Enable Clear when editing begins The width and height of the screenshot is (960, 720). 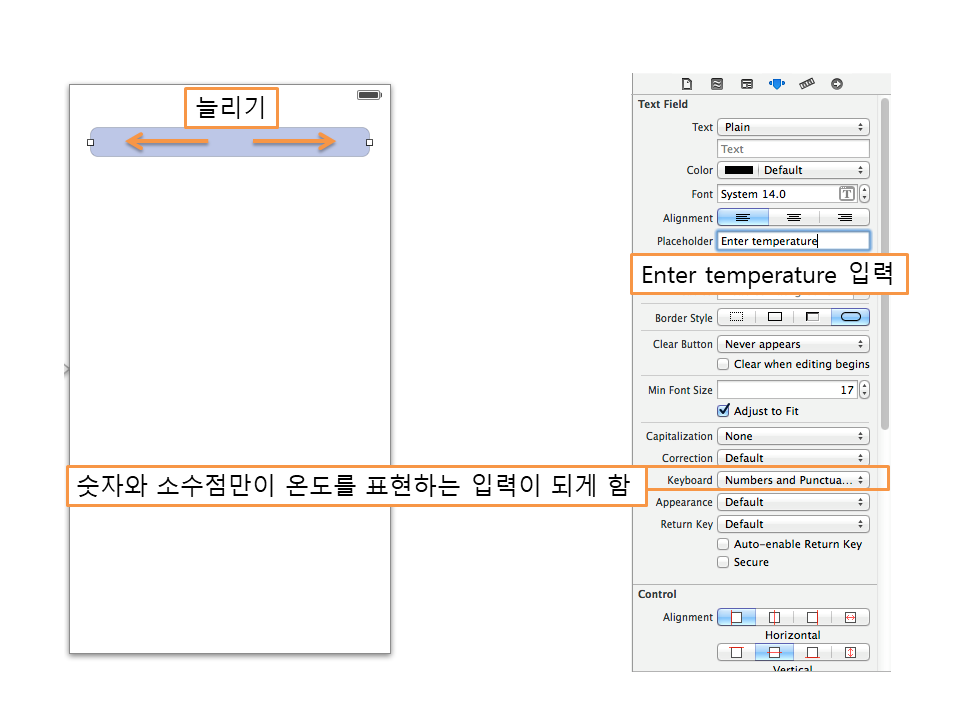coord(724,365)
